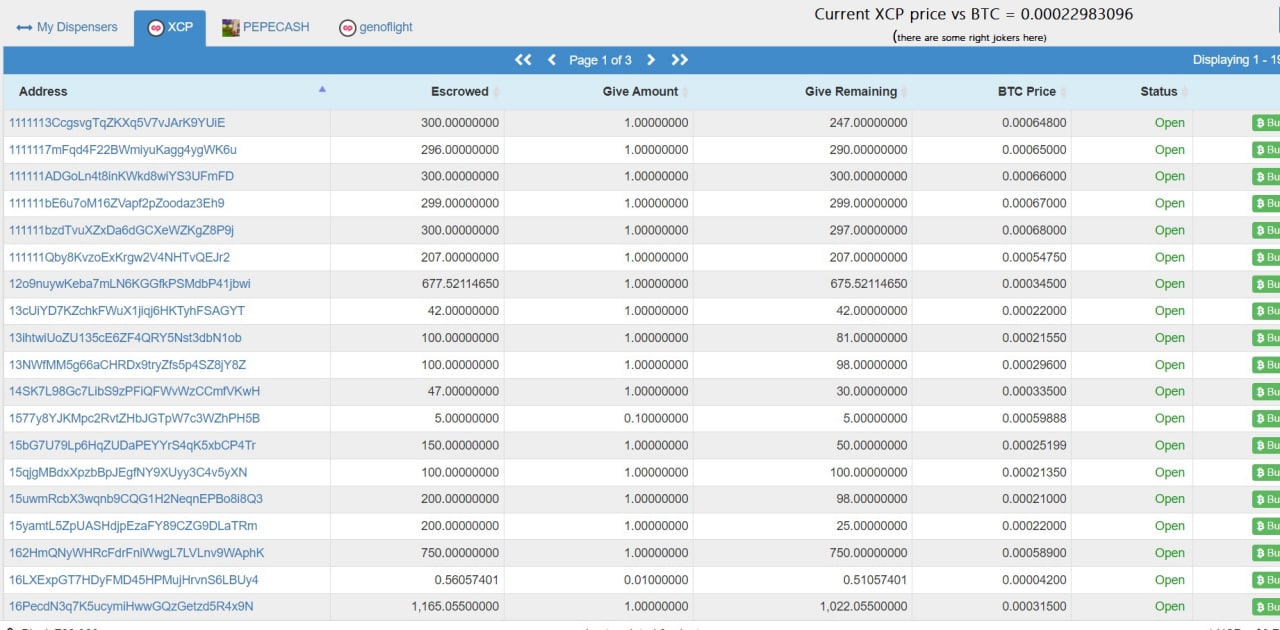Open address 111111bzdTvuXZxDa6dGCXeWZKgZ8P9j
This screenshot has height=630, width=1280.
point(121,231)
